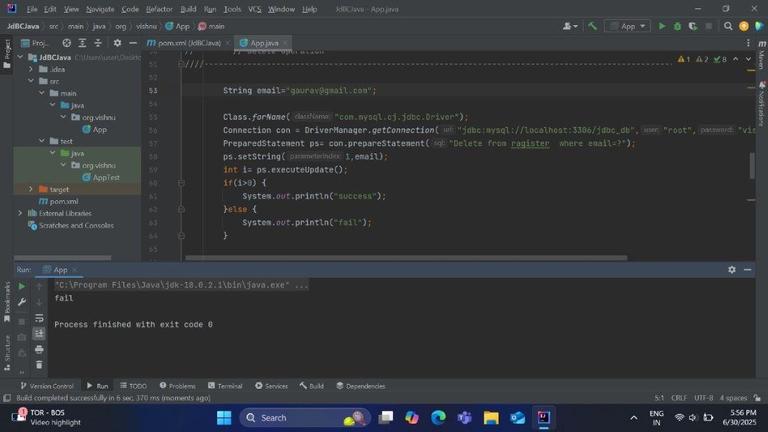Open Problems tool window
The width and height of the screenshot is (768, 432).
coord(178,386)
